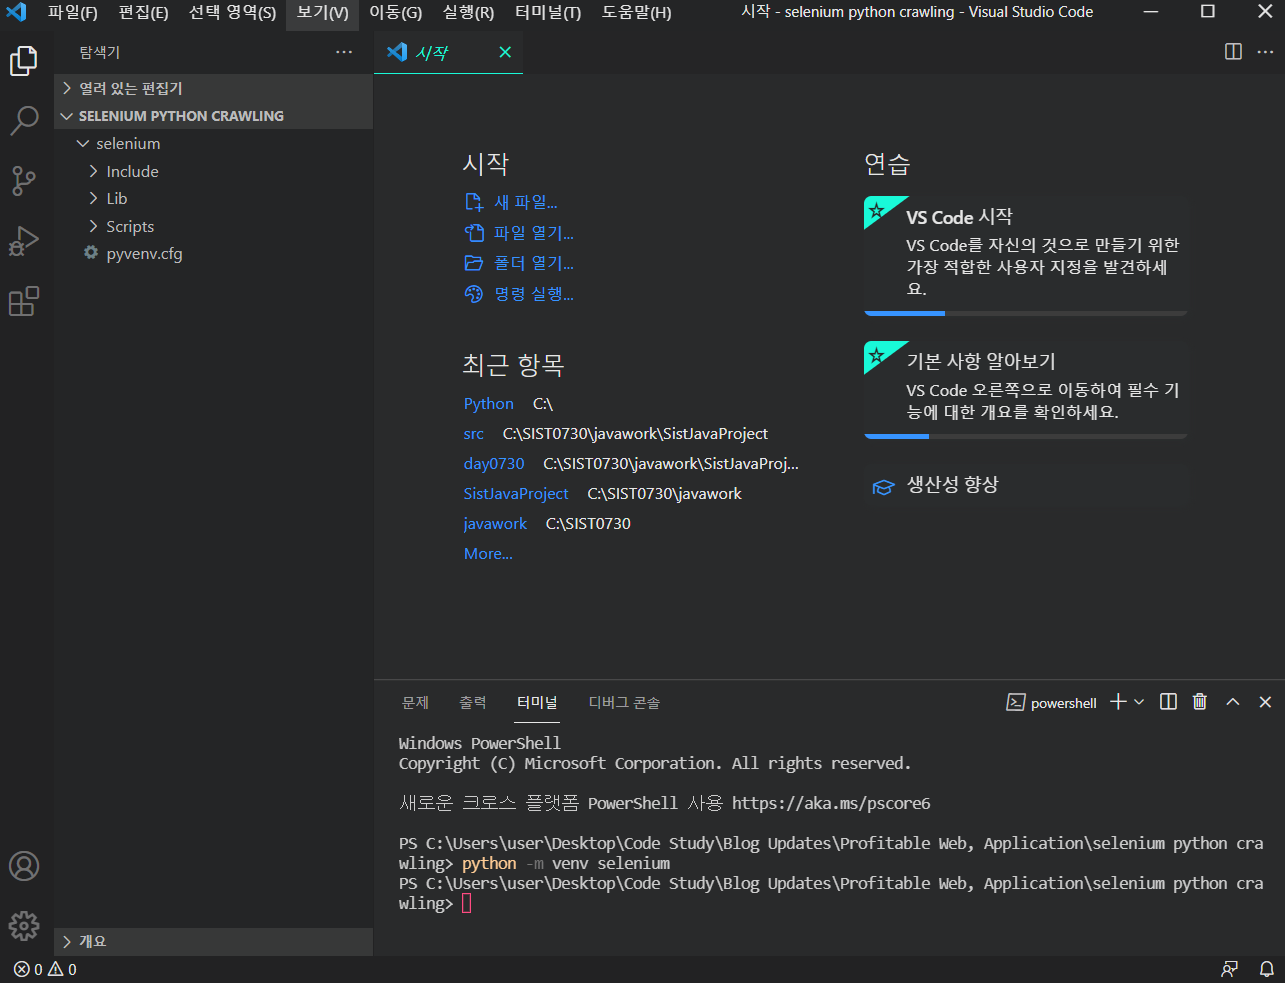Expand the 개요 outline section
Viewport: 1285px width, 983px height.
pos(213,941)
